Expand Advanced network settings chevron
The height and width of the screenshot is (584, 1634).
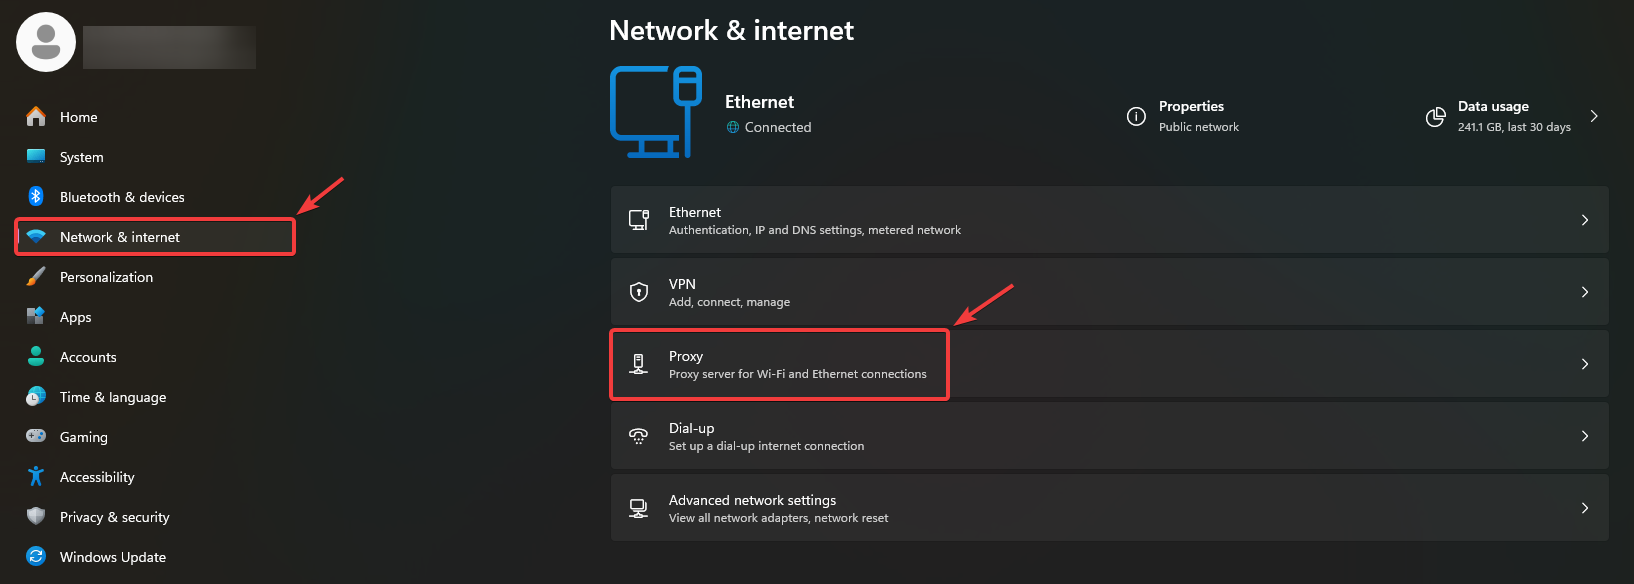tap(1585, 508)
